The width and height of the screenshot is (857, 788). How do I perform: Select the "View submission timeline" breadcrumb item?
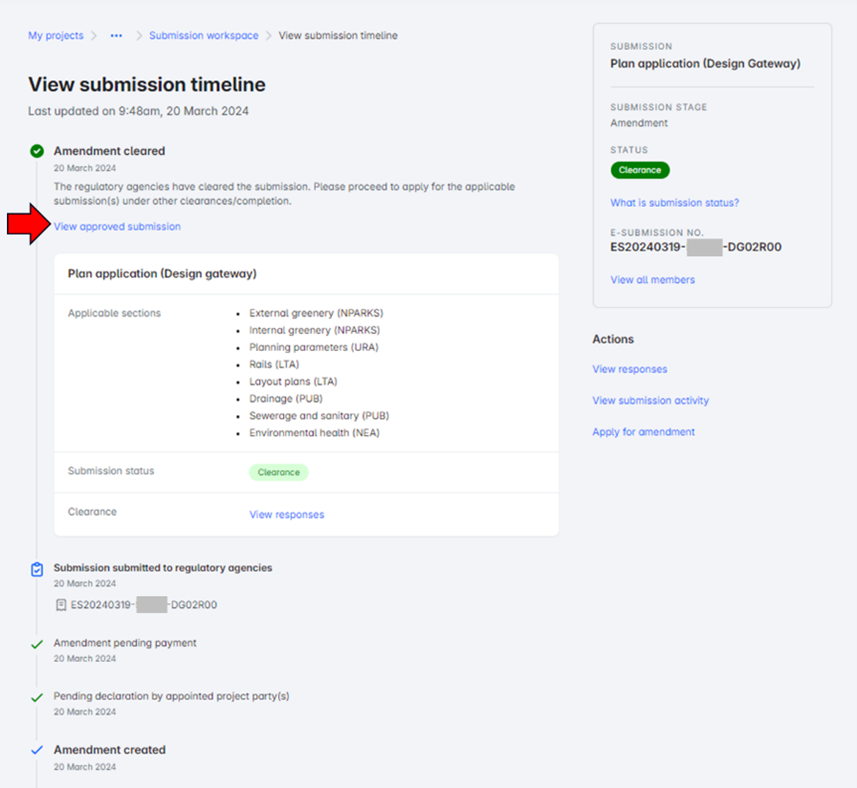[x=336, y=35]
